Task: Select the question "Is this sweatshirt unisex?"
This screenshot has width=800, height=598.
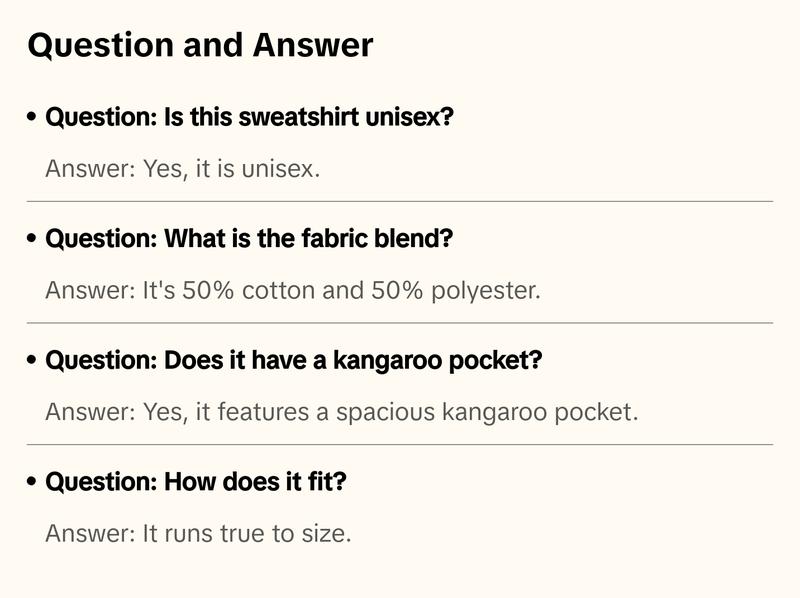Action: 250,117
